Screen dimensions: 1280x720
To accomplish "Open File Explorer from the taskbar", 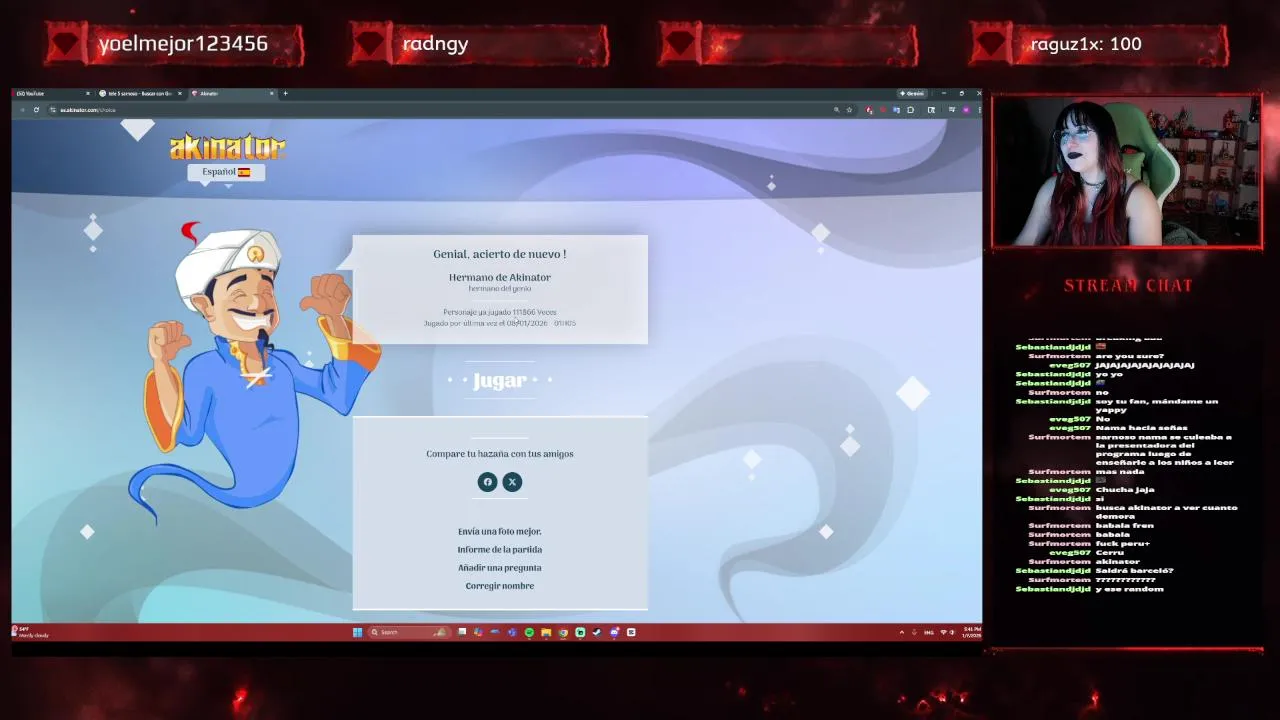I will tap(546, 632).
